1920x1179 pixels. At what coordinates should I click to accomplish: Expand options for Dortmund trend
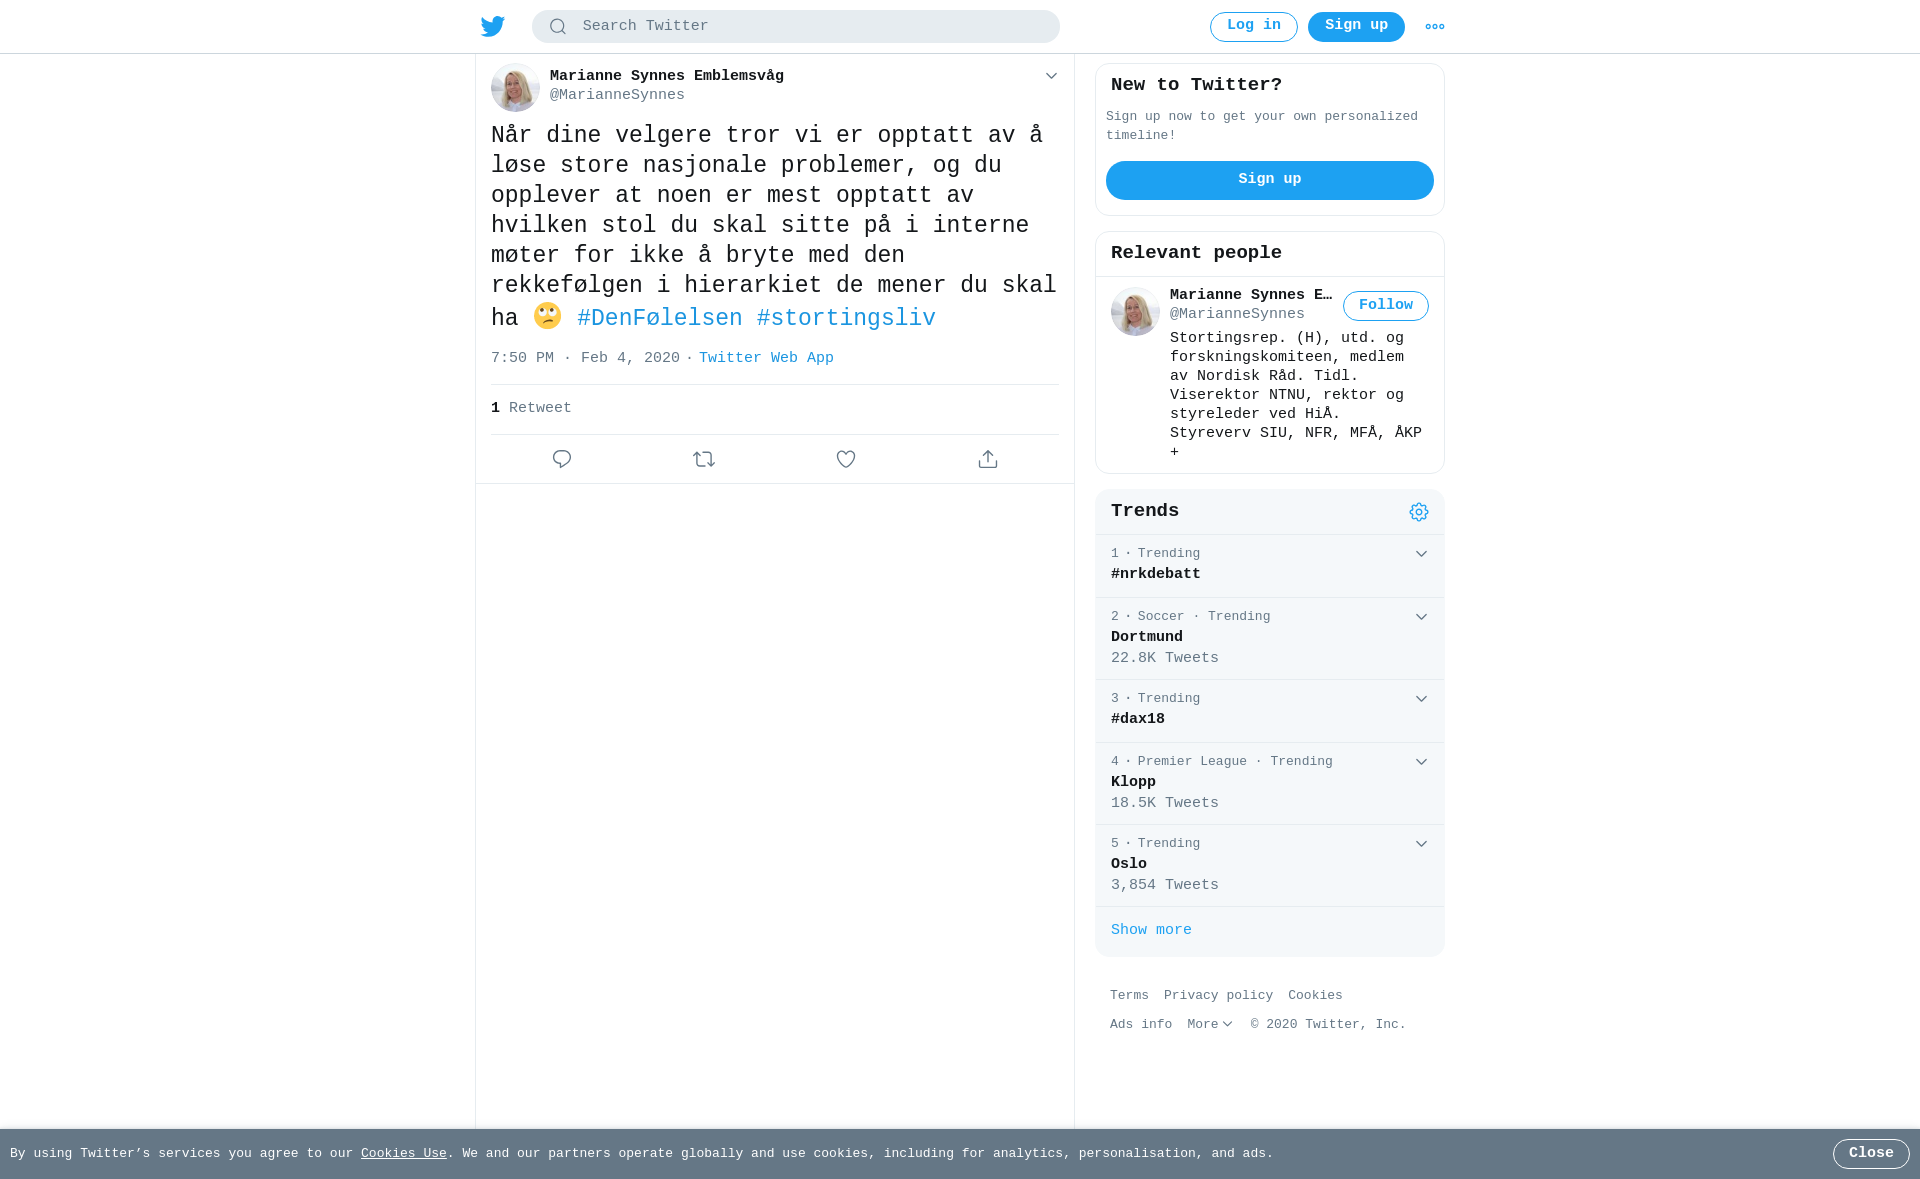pos(1421,617)
